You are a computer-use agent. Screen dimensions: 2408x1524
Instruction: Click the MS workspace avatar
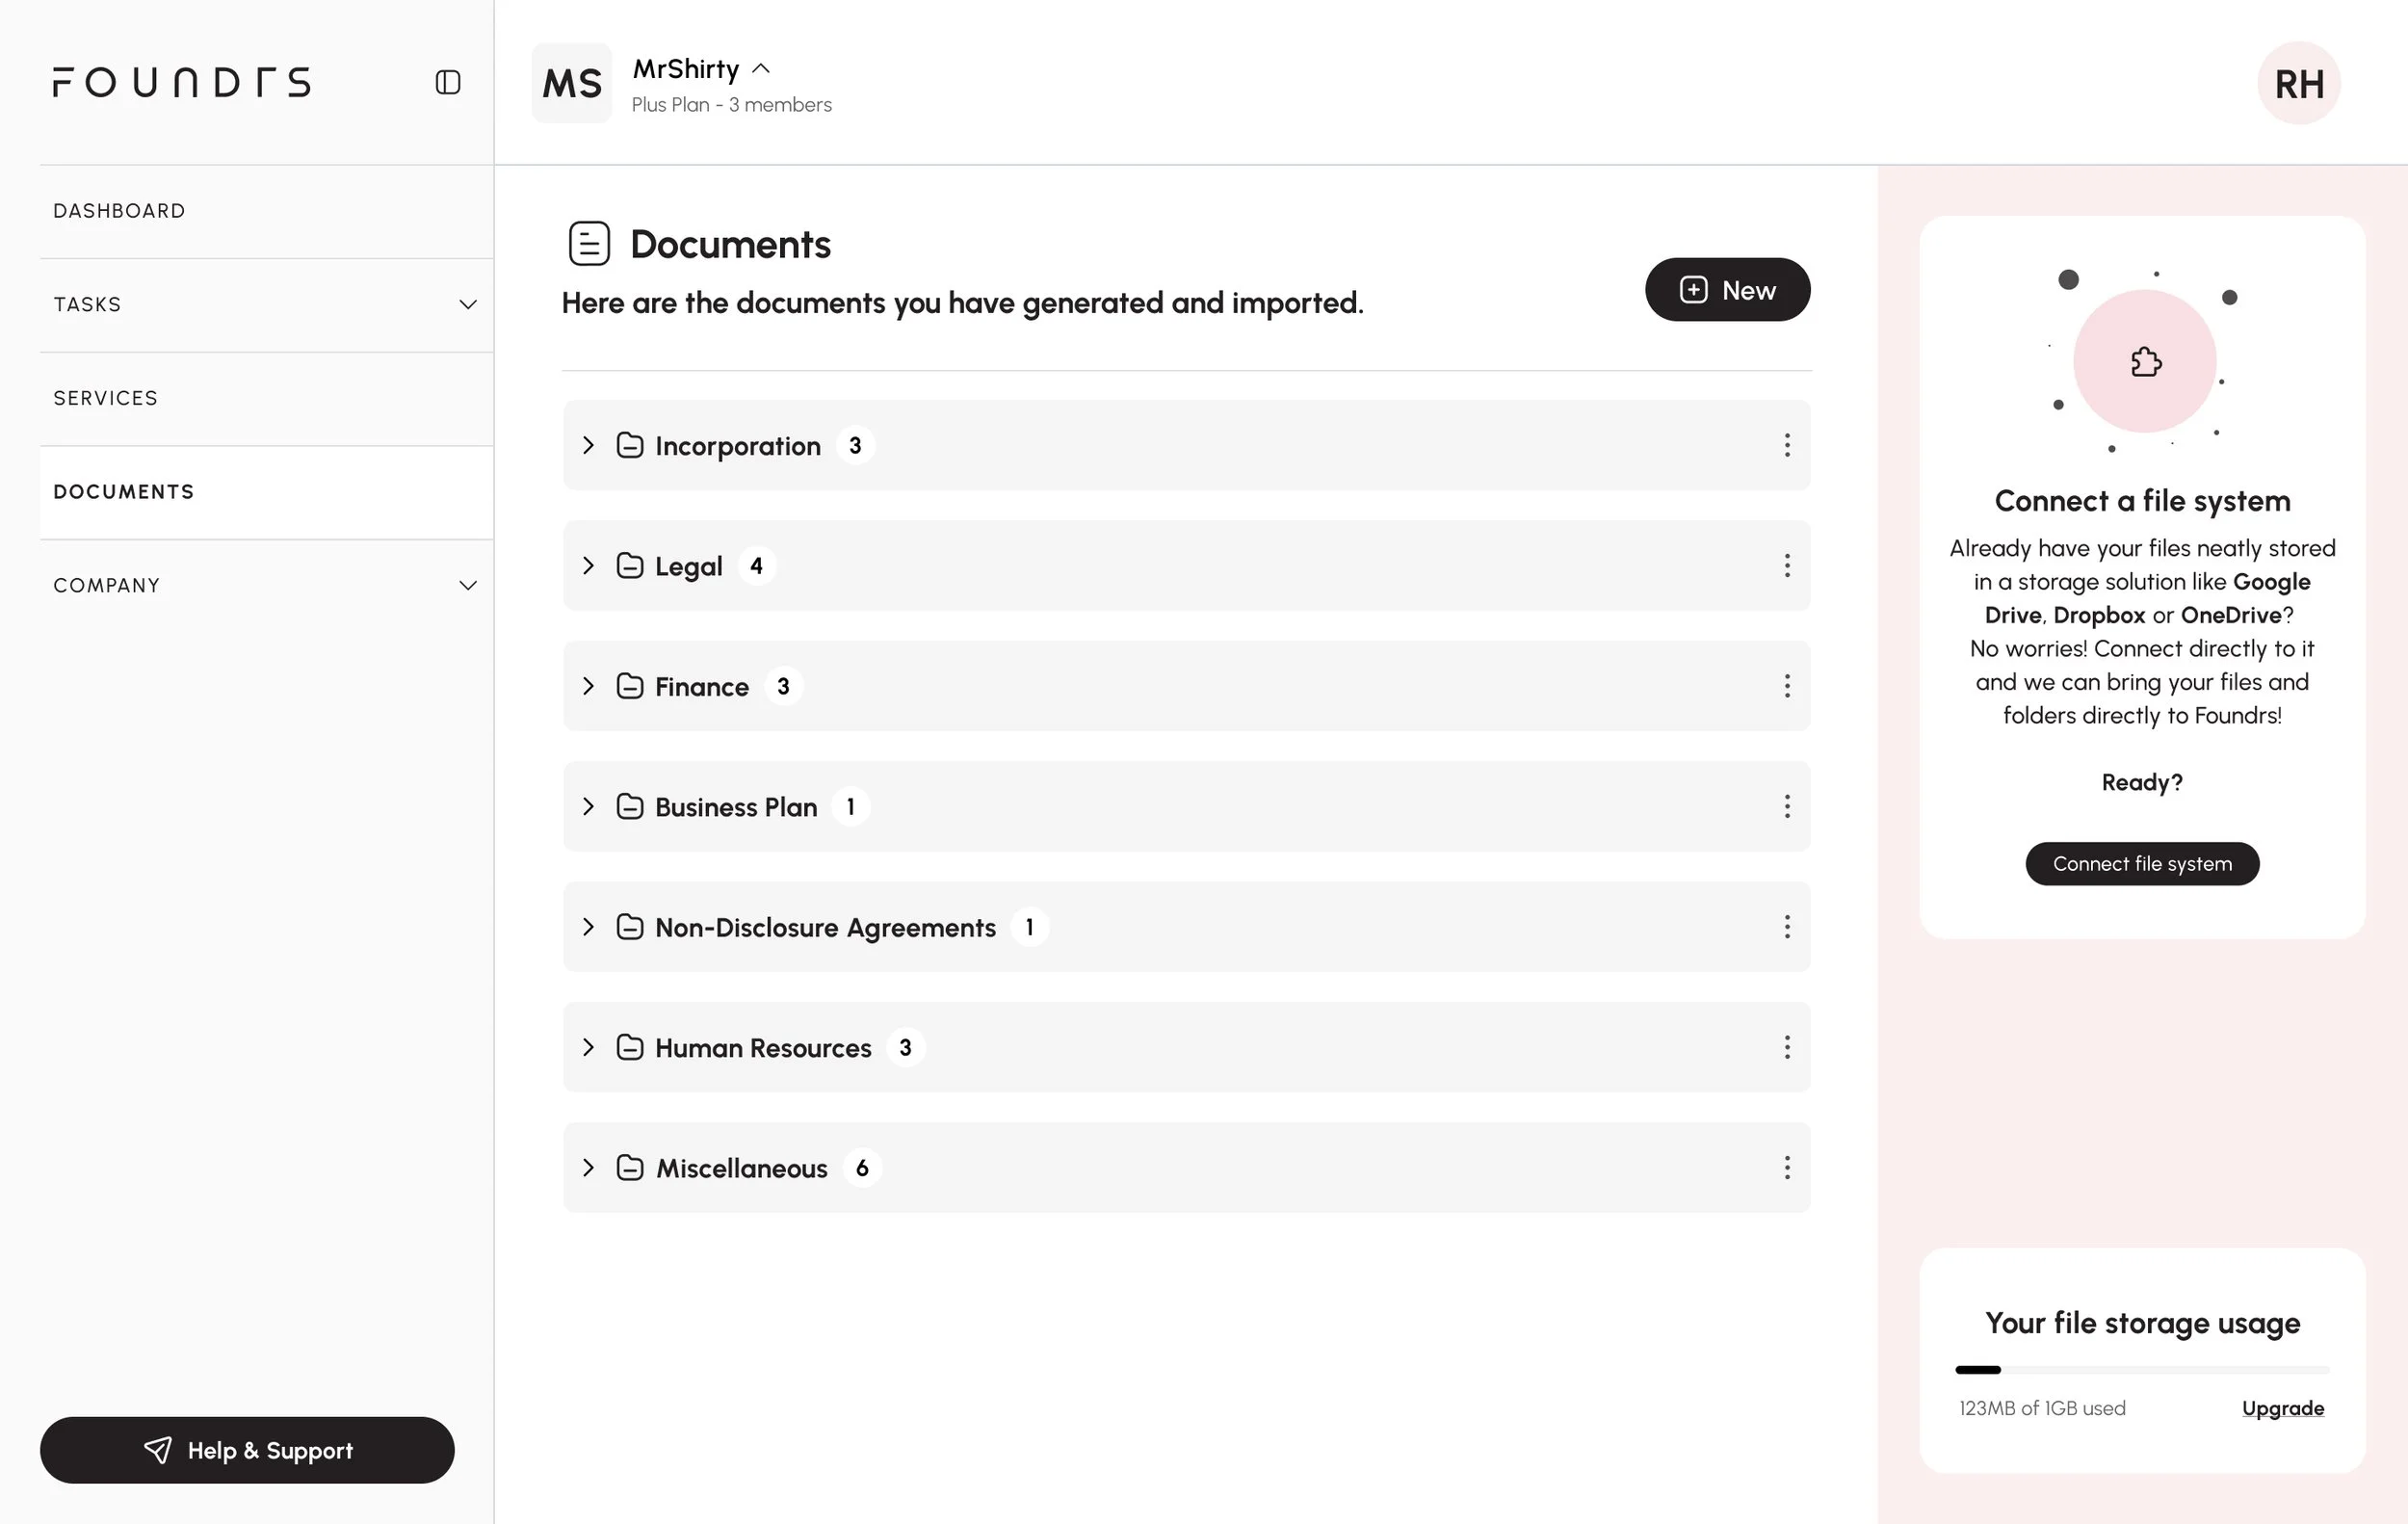572,83
